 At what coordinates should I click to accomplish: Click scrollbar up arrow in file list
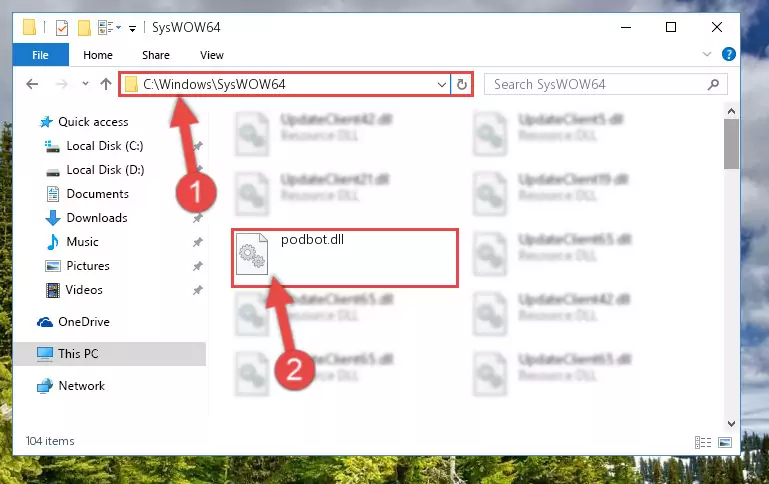click(731, 111)
